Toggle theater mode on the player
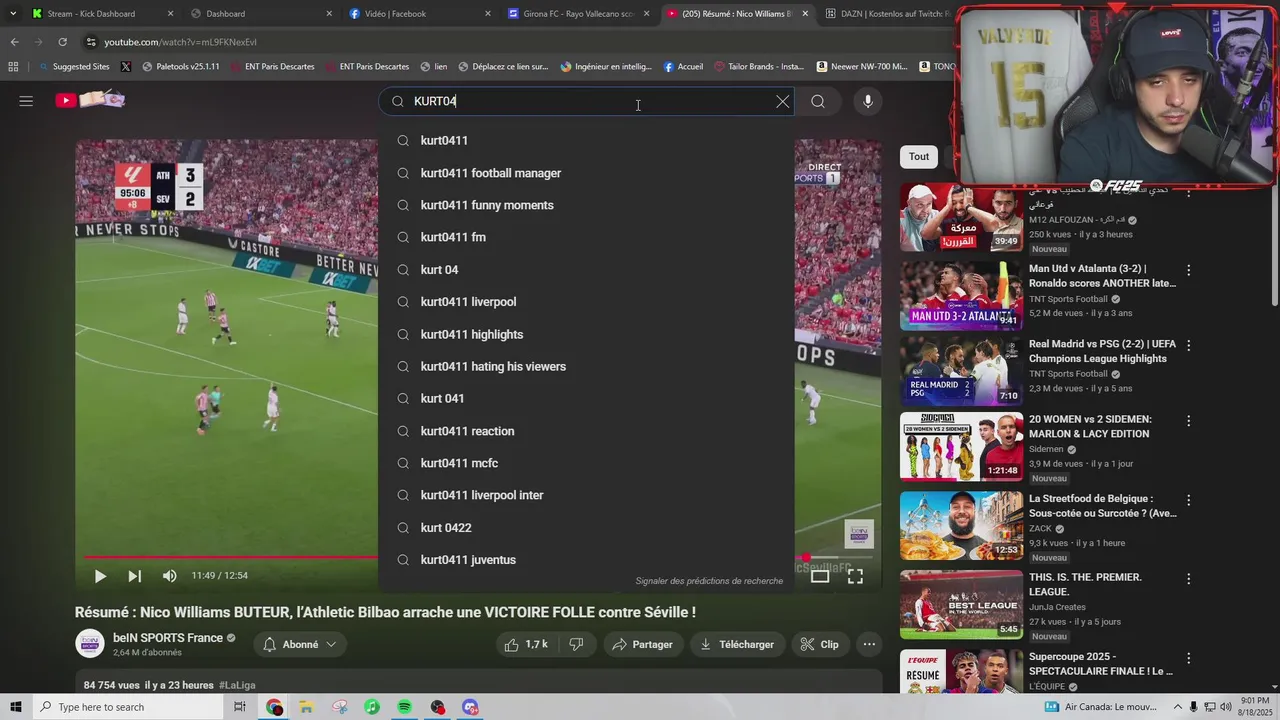 pos(820,576)
